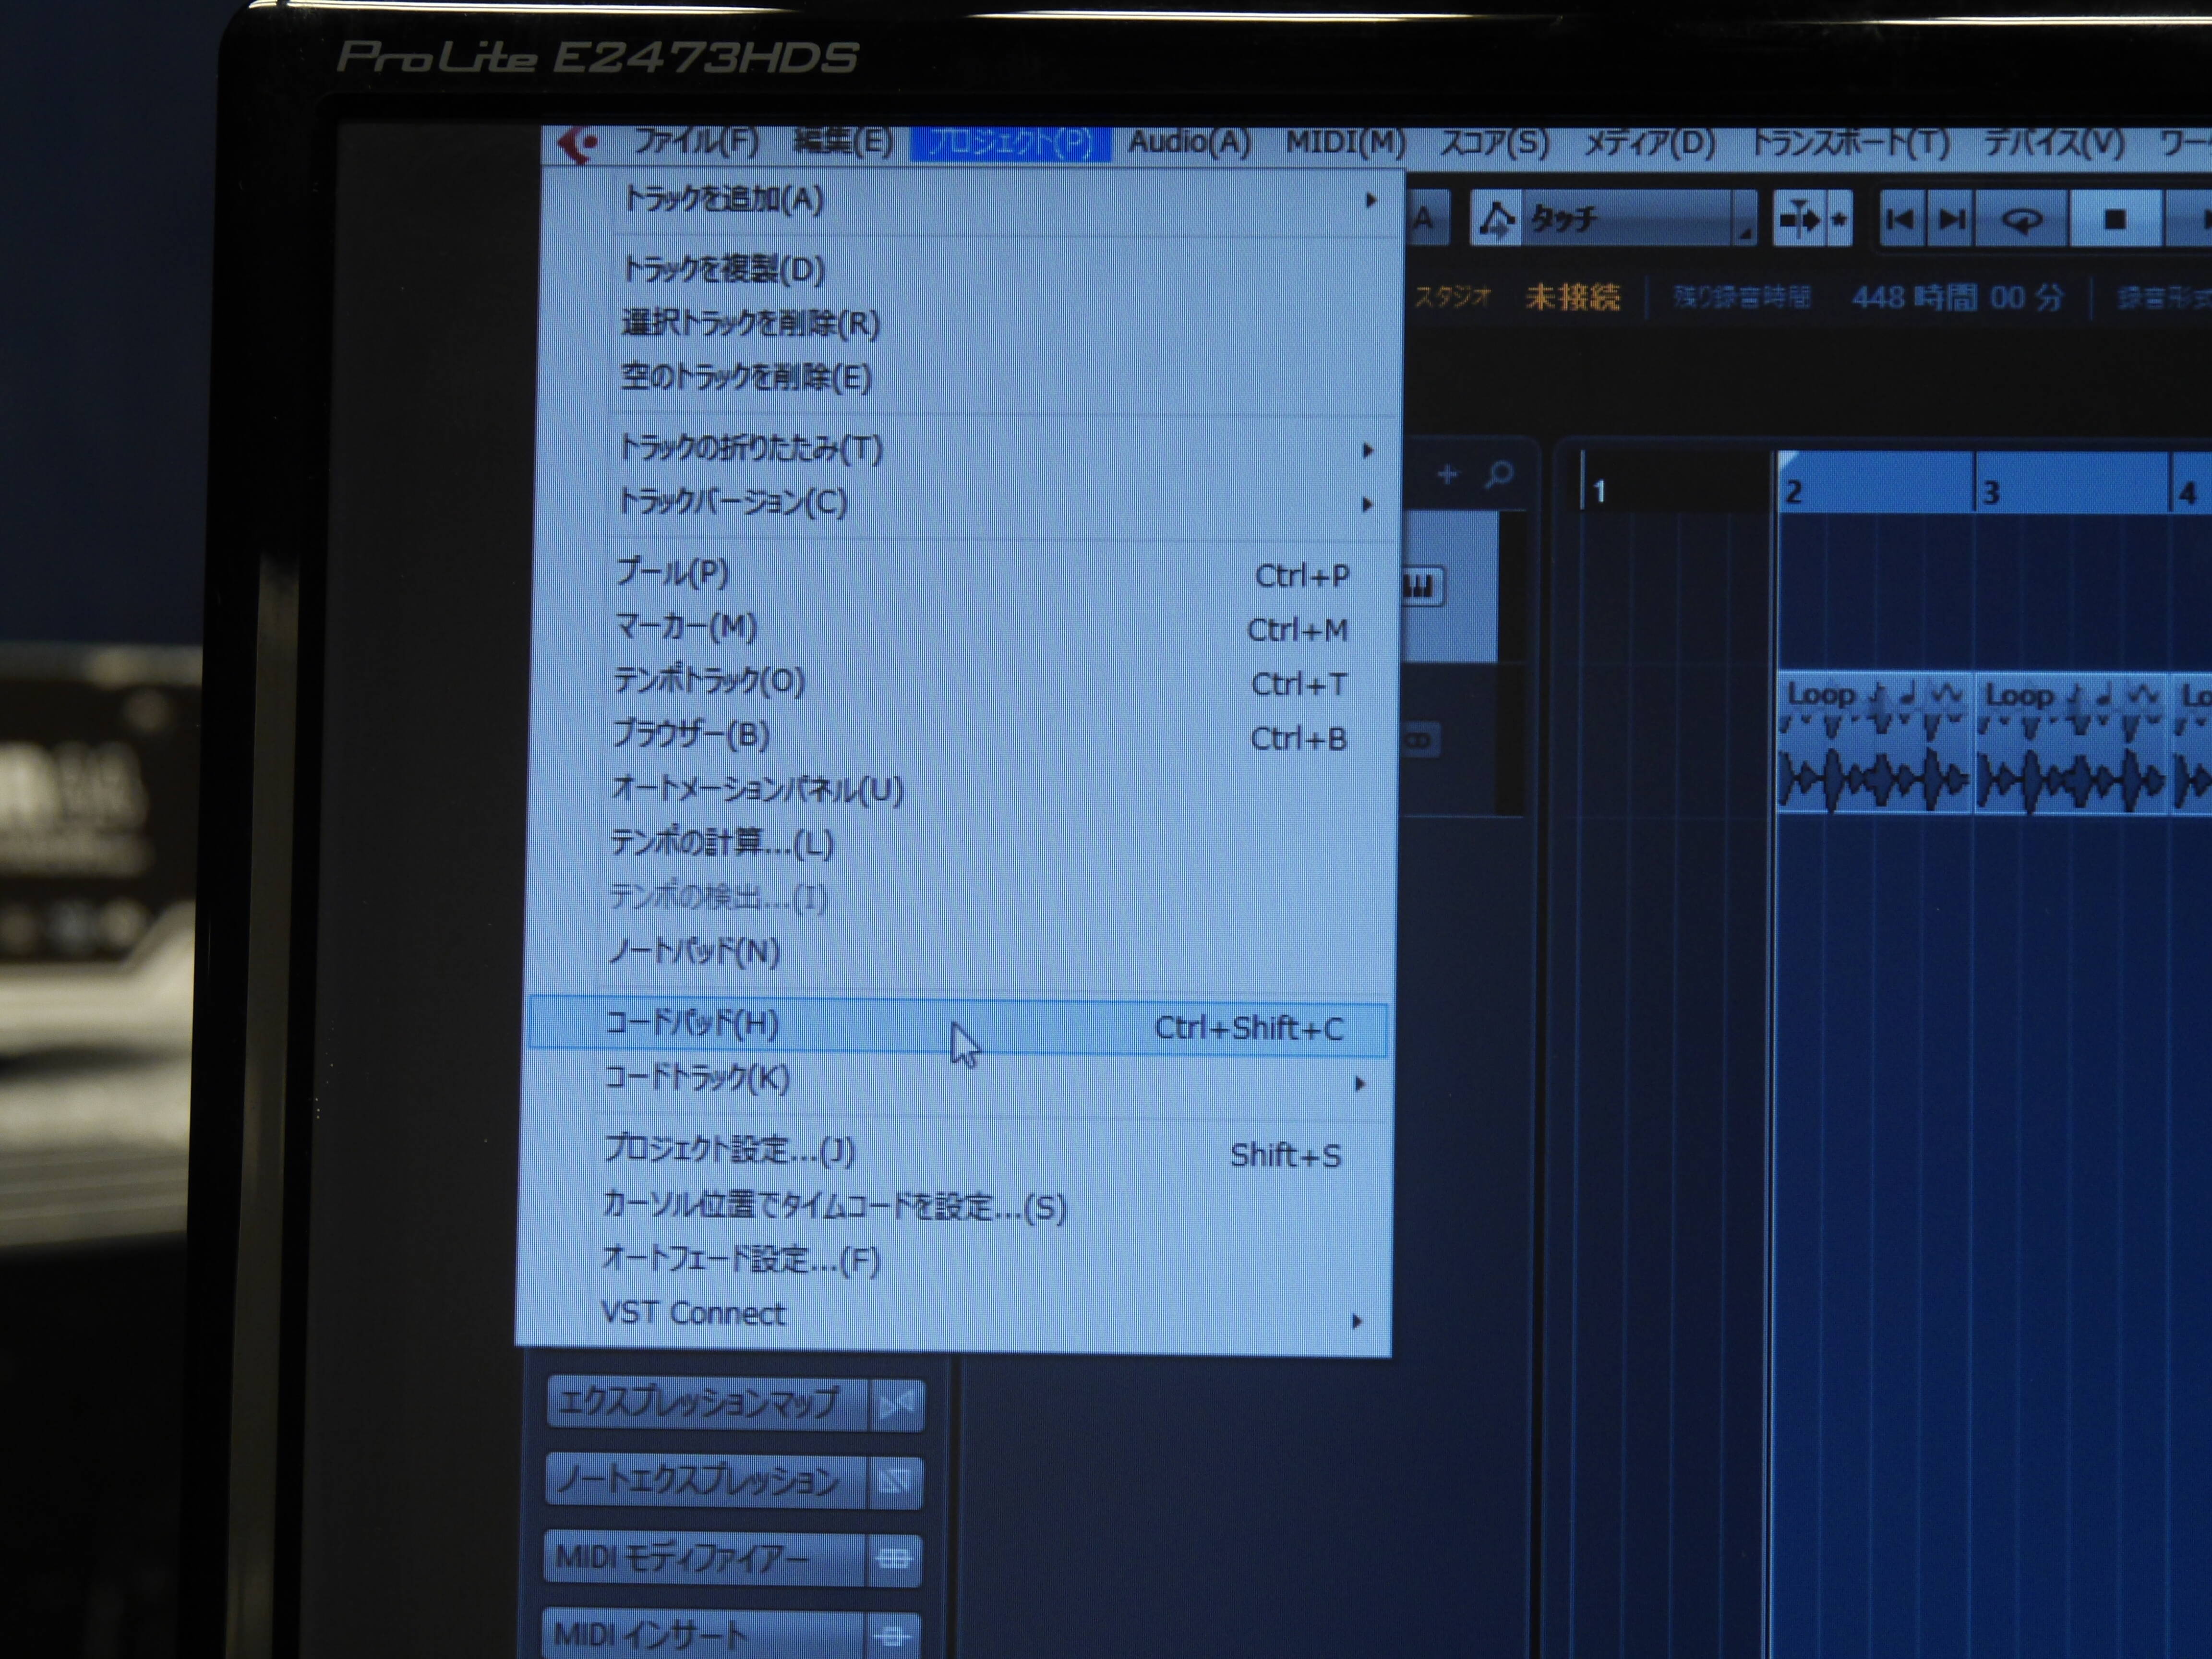Open the メディア(D) menu

pos(1649,143)
